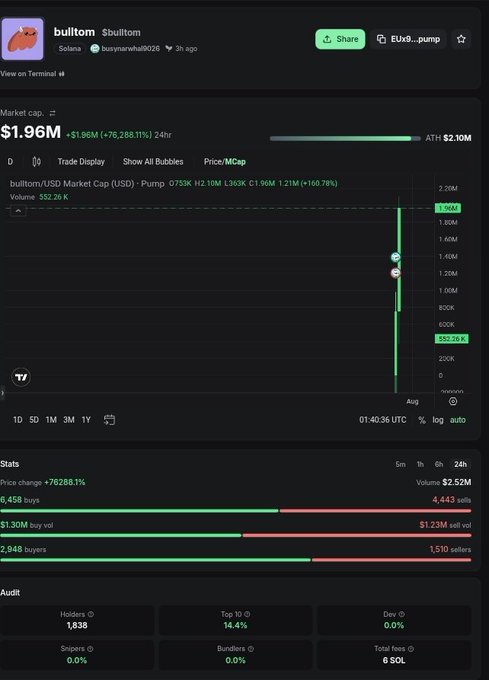Select the 5m stats period
Viewport: 489px width, 680px height.
(x=401, y=464)
